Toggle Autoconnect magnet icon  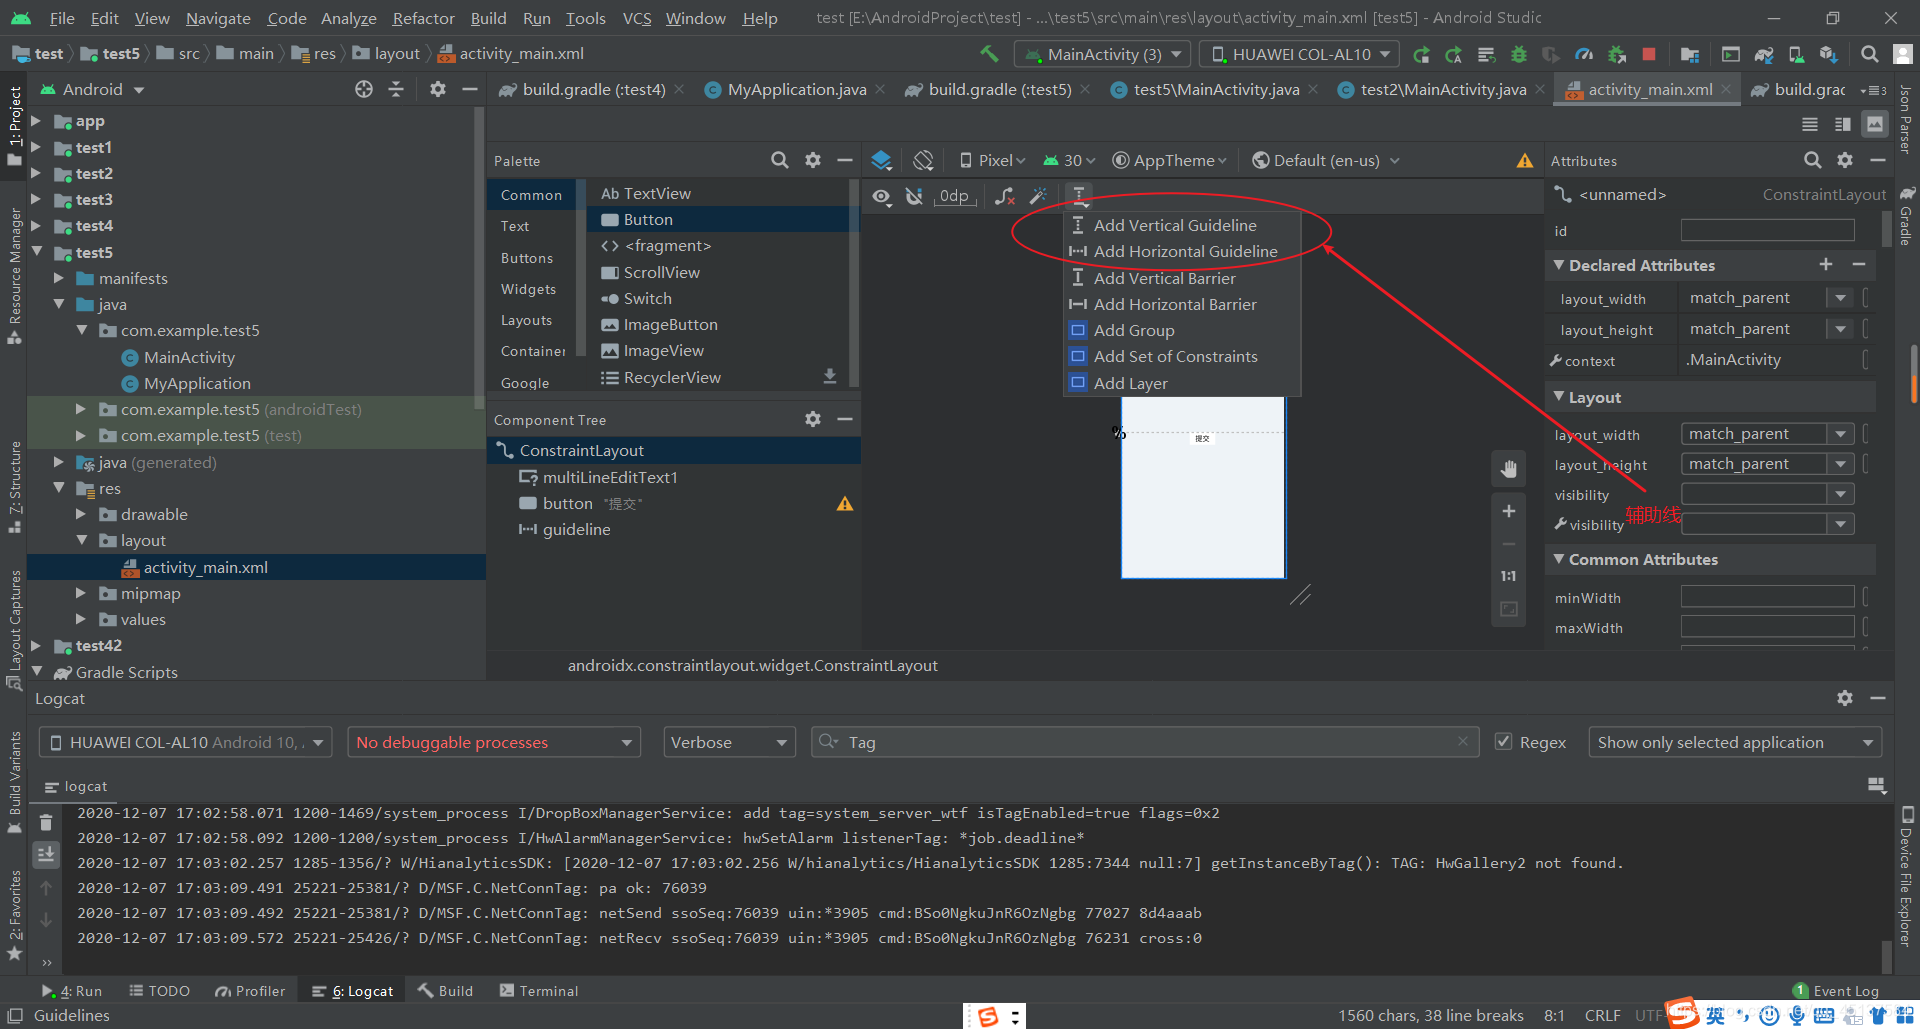coord(914,196)
